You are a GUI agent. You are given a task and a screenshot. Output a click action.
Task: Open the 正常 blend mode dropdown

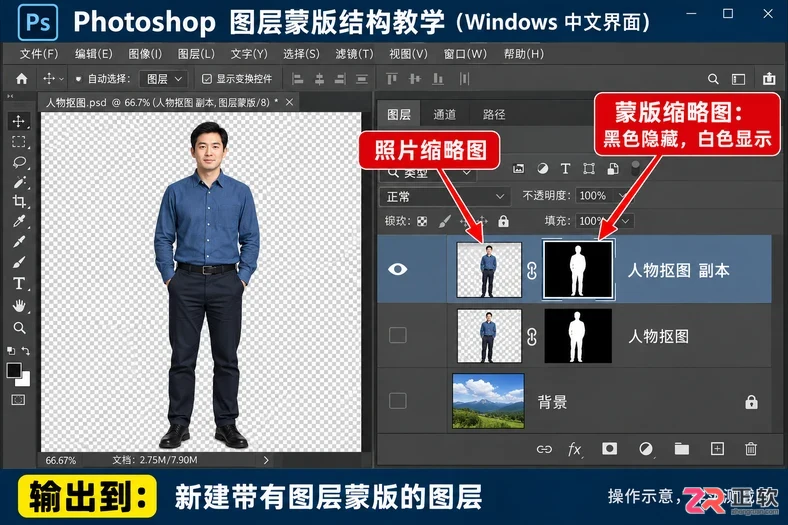click(445, 196)
